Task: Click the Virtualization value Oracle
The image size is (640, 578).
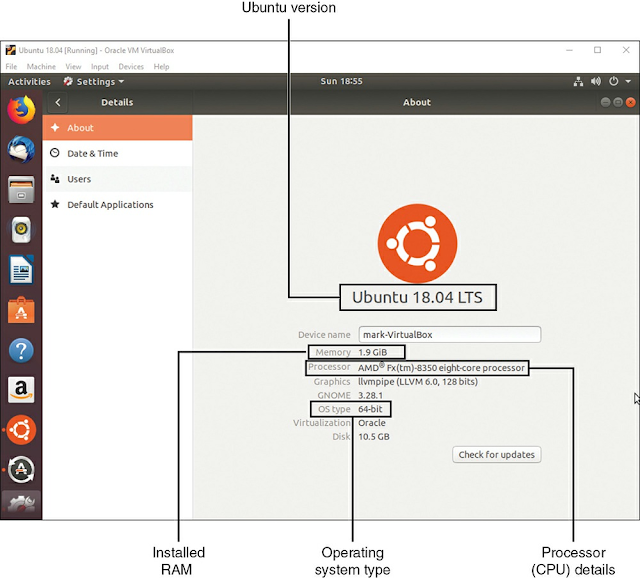Action: click(372, 422)
